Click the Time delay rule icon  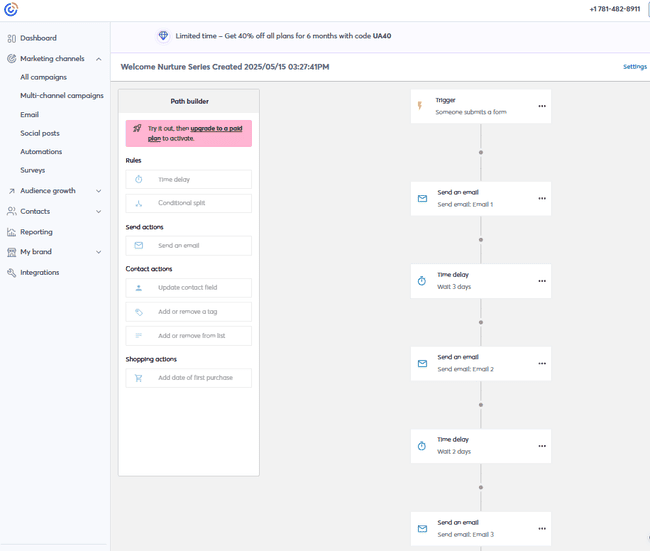click(139, 180)
